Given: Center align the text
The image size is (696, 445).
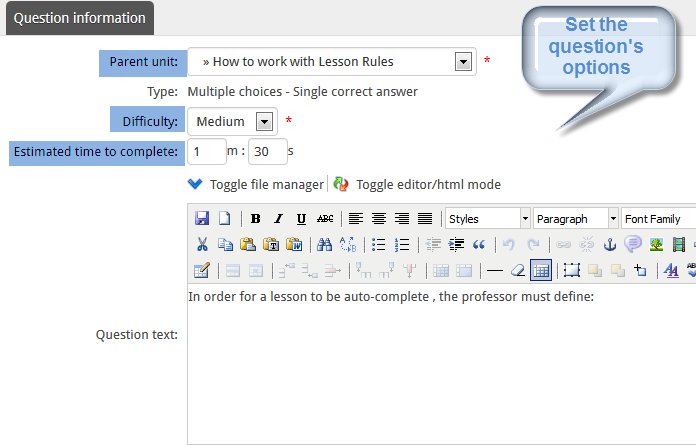Looking at the screenshot, I should click(379, 218).
